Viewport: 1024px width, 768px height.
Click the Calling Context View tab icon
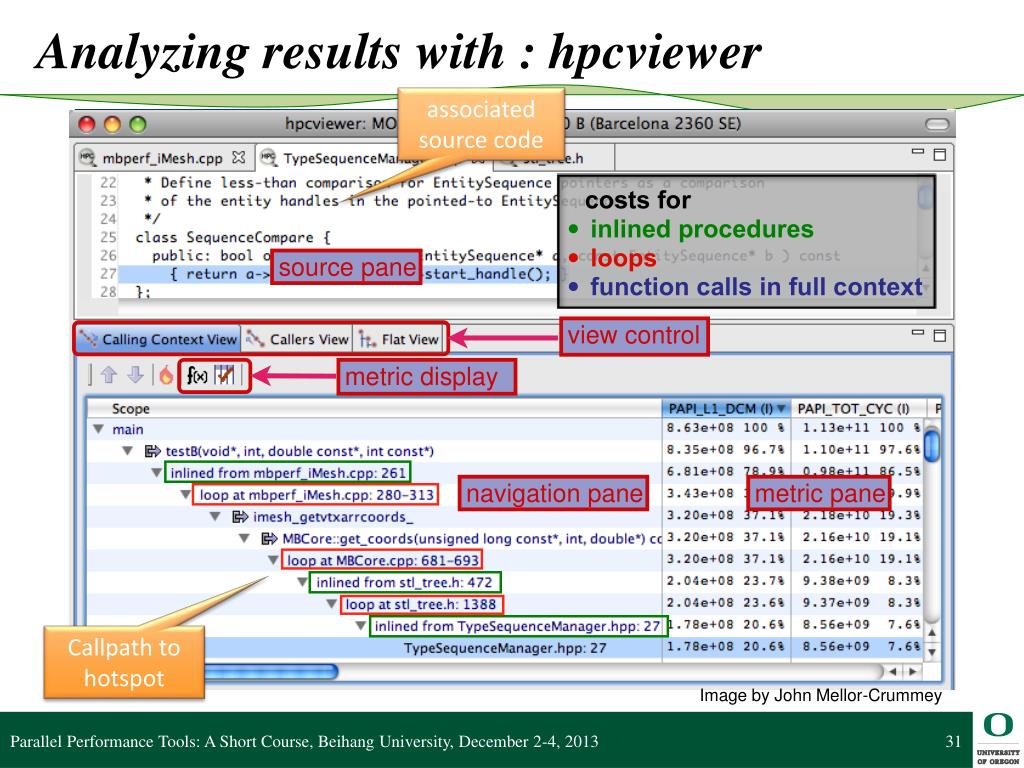[88, 339]
